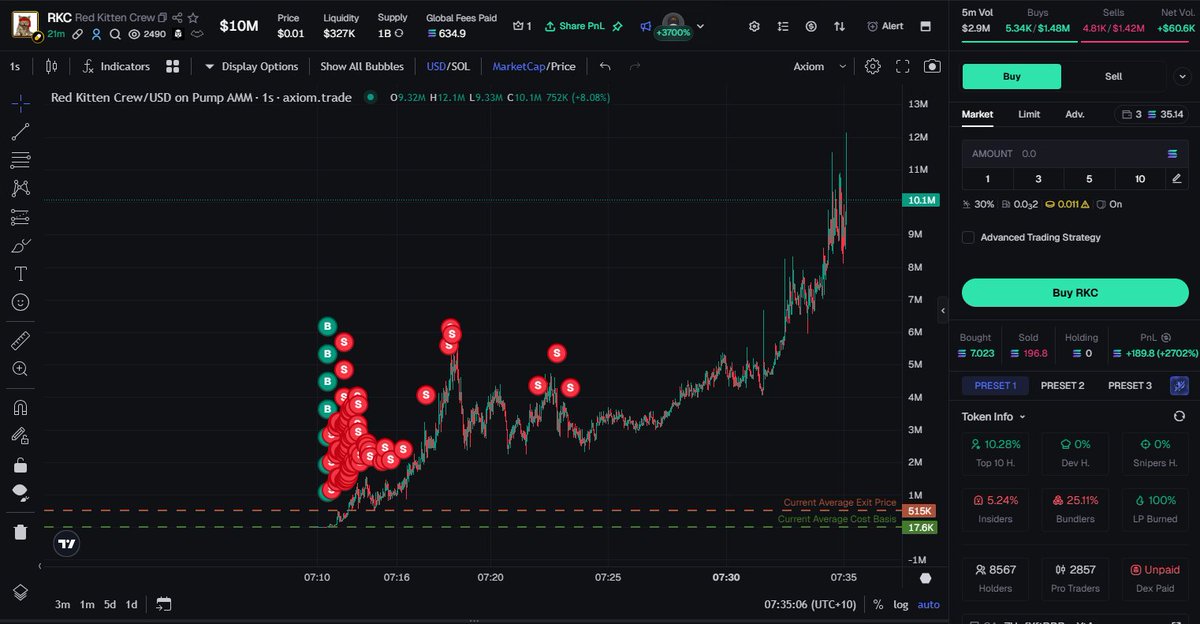Edit quick amounts with pencil icon
Screen dimensions: 1200x624
tap(1177, 179)
